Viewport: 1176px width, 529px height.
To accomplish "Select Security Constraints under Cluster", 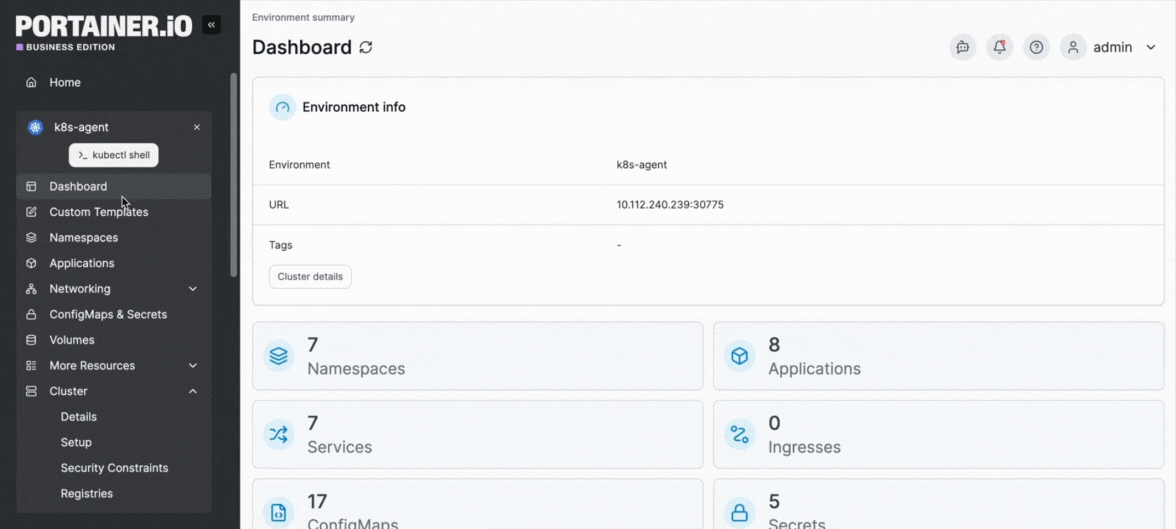I will click(114, 468).
